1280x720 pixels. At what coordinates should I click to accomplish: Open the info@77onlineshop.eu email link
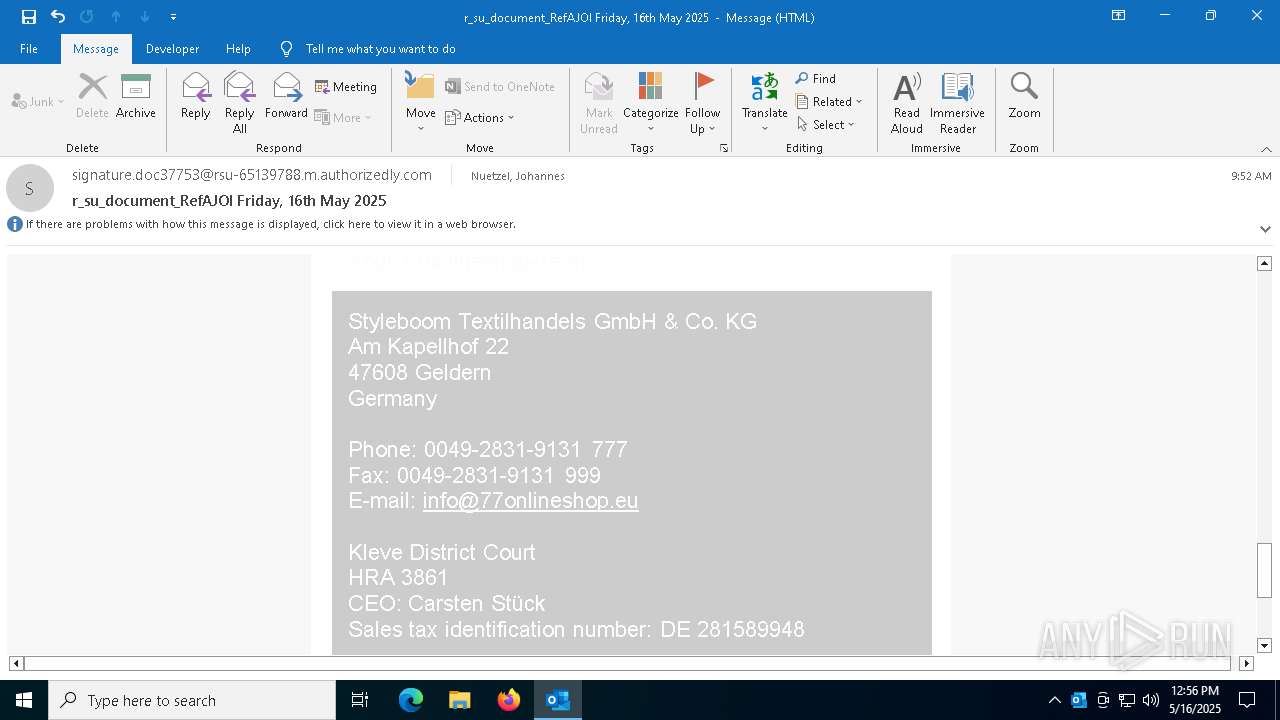click(x=530, y=500)
